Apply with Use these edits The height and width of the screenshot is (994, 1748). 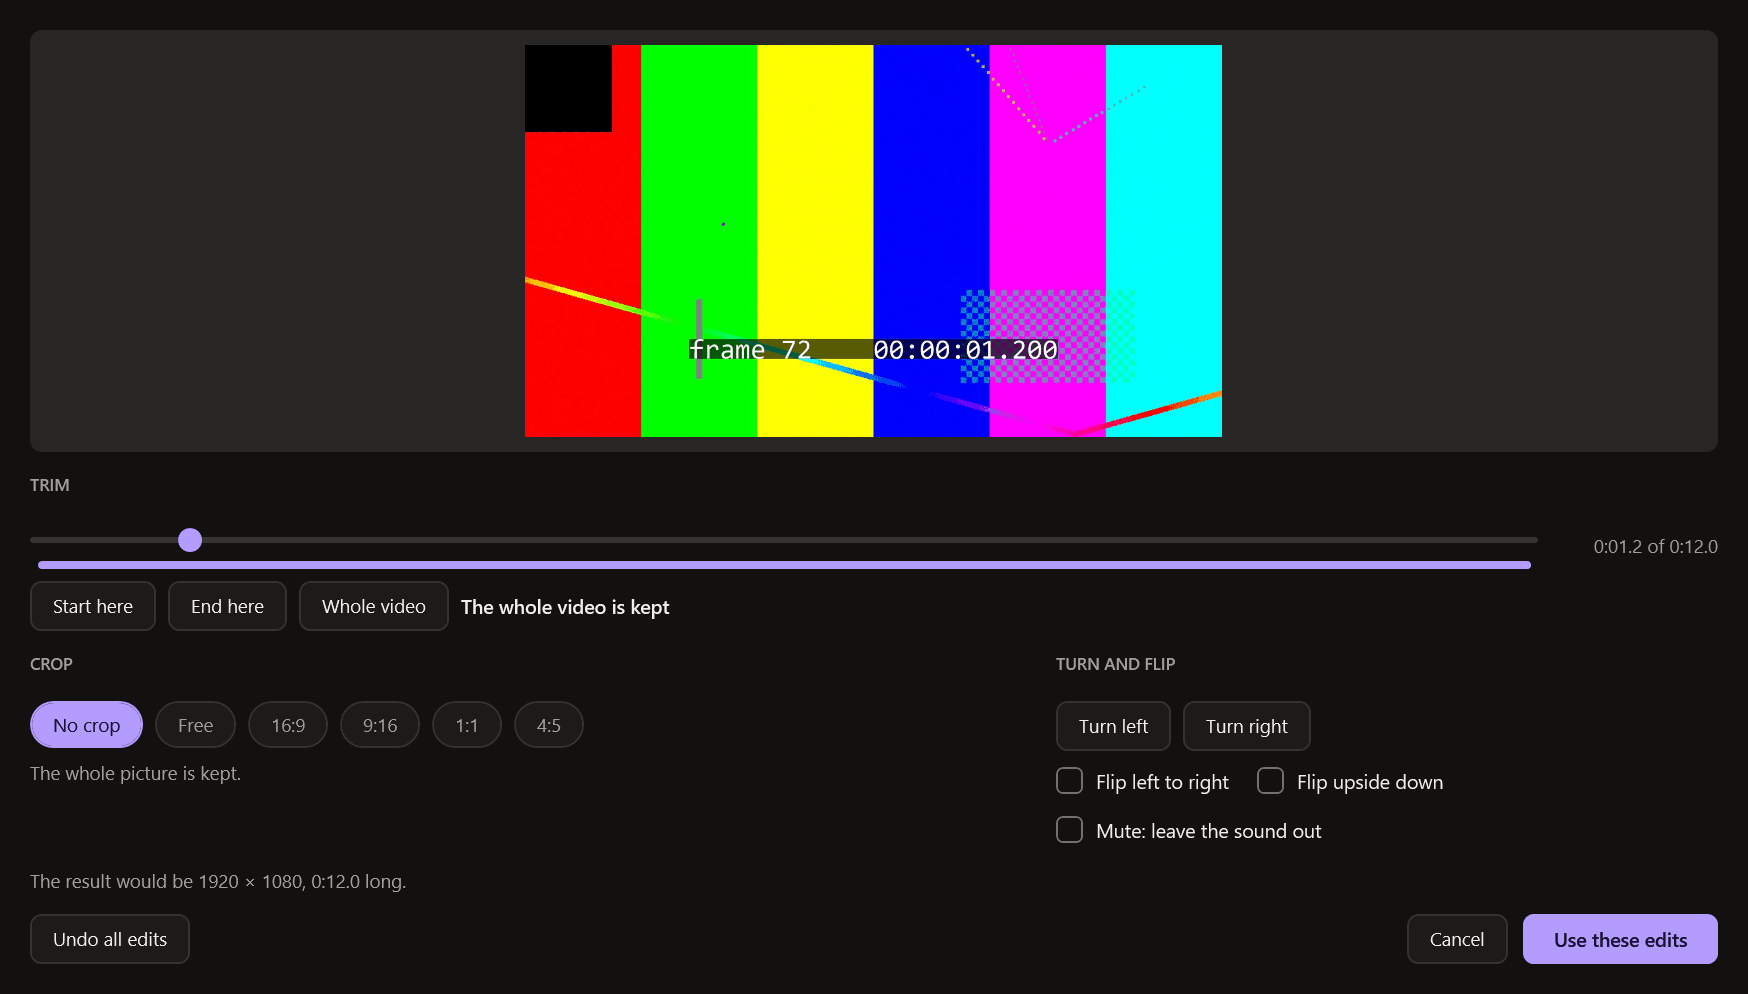[x=1620, y=939]
